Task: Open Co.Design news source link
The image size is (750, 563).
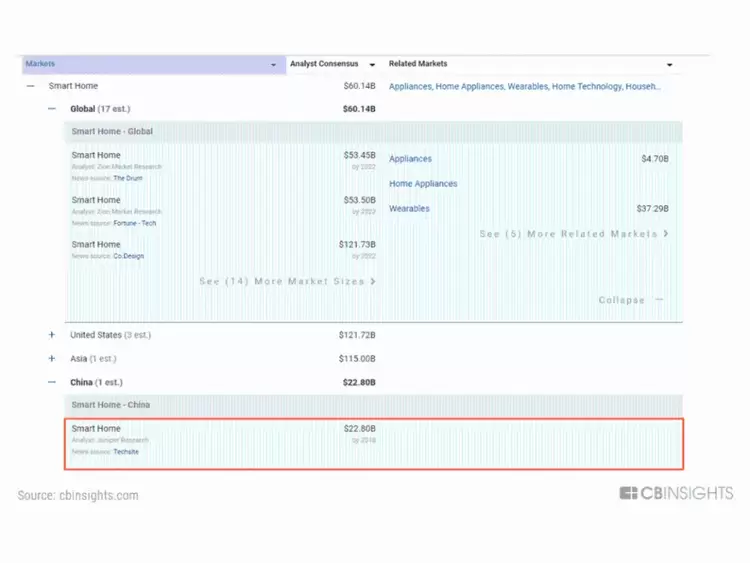Action: pos(128,256)
